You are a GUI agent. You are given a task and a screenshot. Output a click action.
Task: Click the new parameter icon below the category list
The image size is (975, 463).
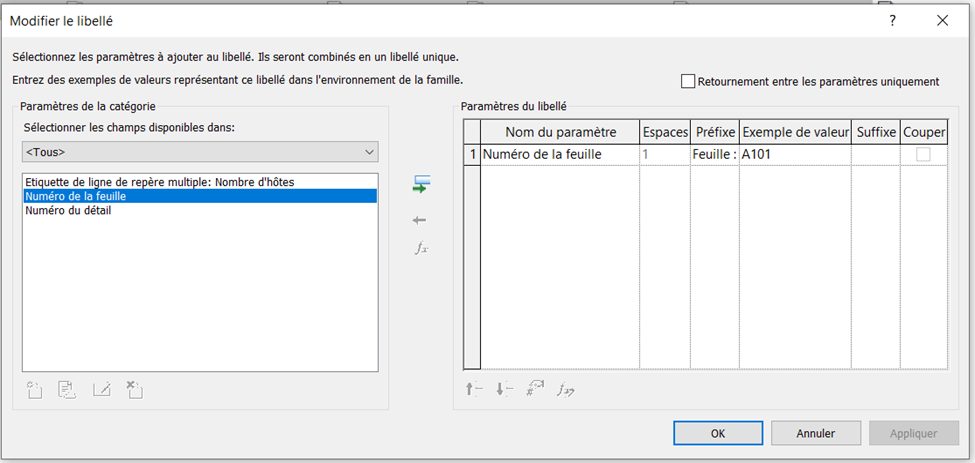[x=34, y=390]
